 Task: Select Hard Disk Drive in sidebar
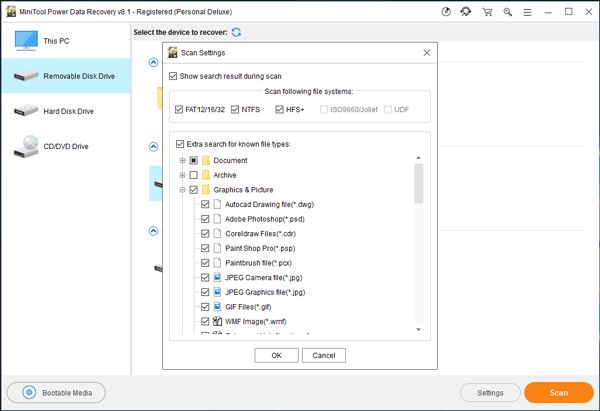pos(66,111)
